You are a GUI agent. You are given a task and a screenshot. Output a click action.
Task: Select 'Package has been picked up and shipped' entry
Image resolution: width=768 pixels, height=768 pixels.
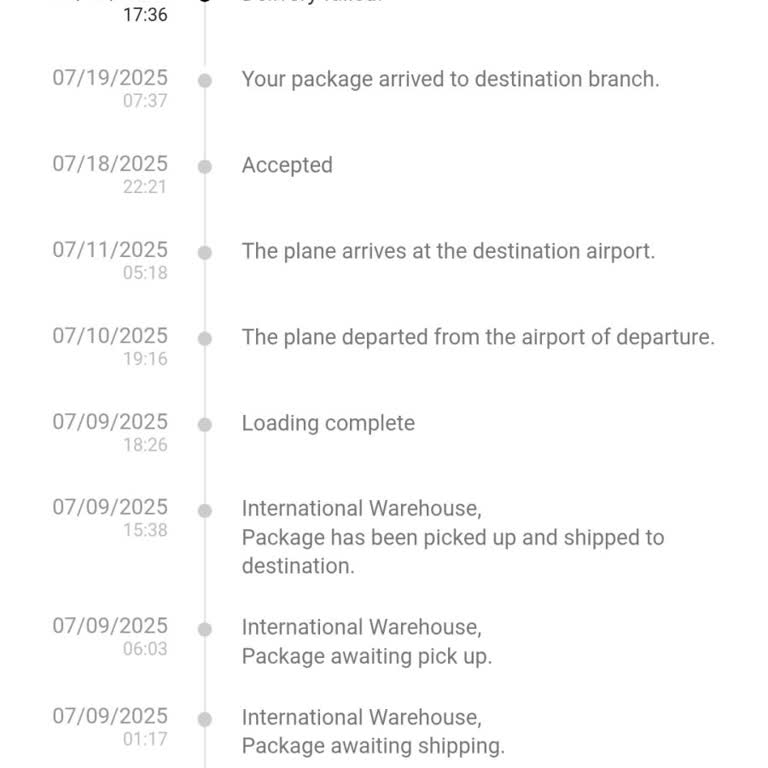(x=452, y=538)
